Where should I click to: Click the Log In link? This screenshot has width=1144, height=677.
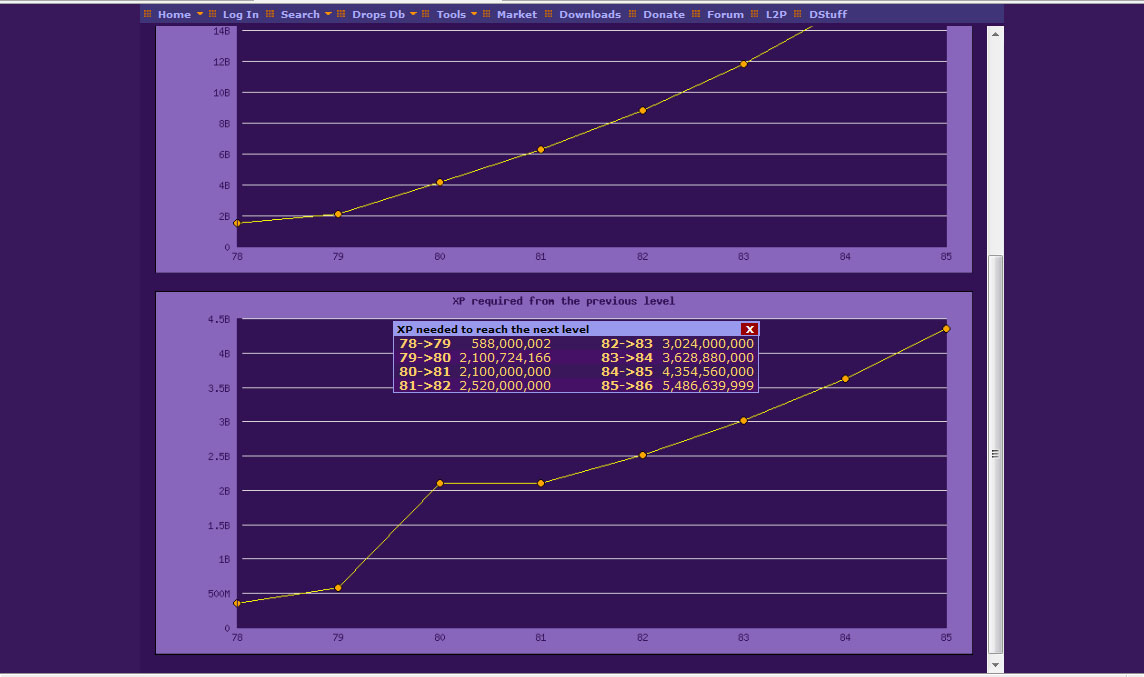[240, 14]
